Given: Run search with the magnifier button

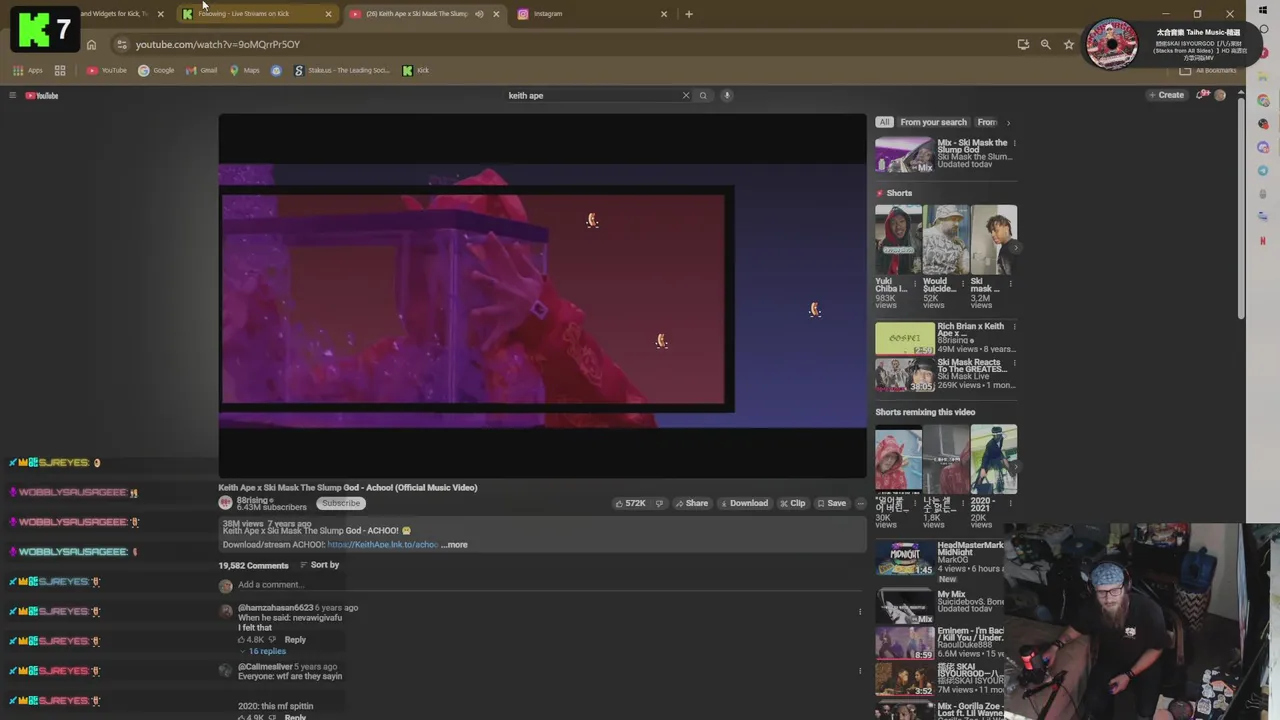Looking at the screenshot, I should click(x=703, y=96).
